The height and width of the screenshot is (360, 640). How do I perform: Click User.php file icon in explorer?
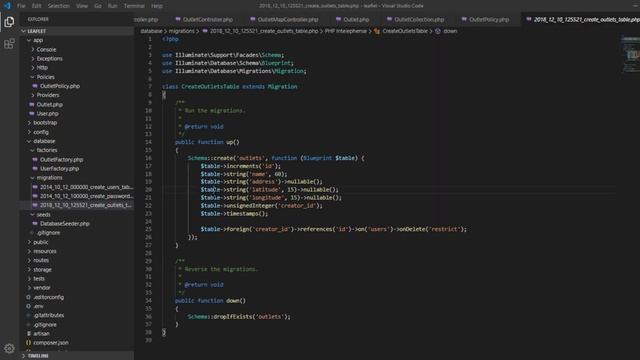(32, 113)
